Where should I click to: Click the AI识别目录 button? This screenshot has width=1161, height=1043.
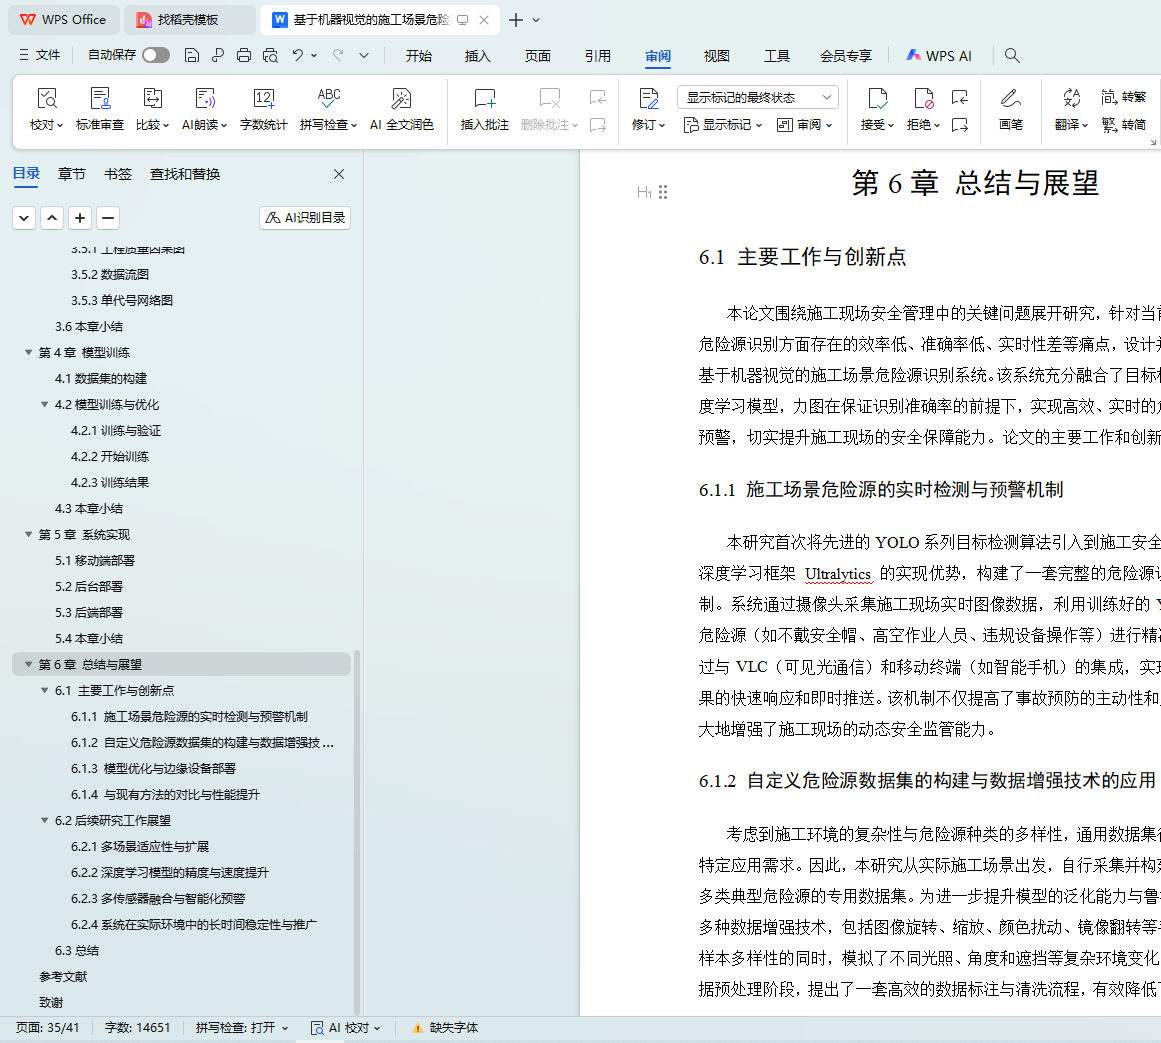point(305,218)
